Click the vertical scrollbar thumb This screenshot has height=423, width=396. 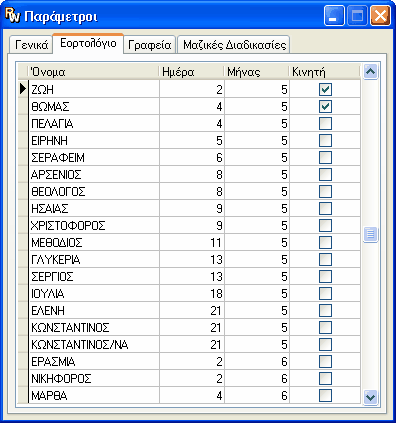coord(371,234)
